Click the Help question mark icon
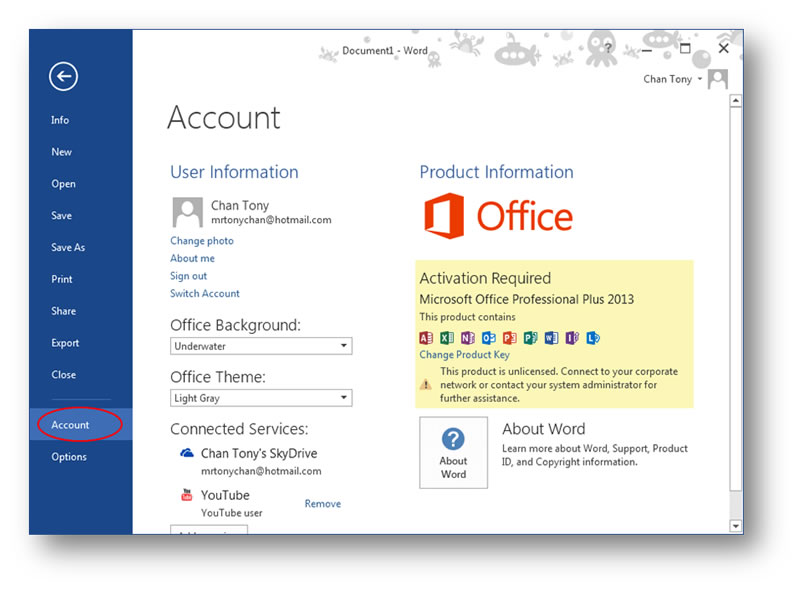Image resolution: width=800 pixels, height=591 pixels. (609, 48)
